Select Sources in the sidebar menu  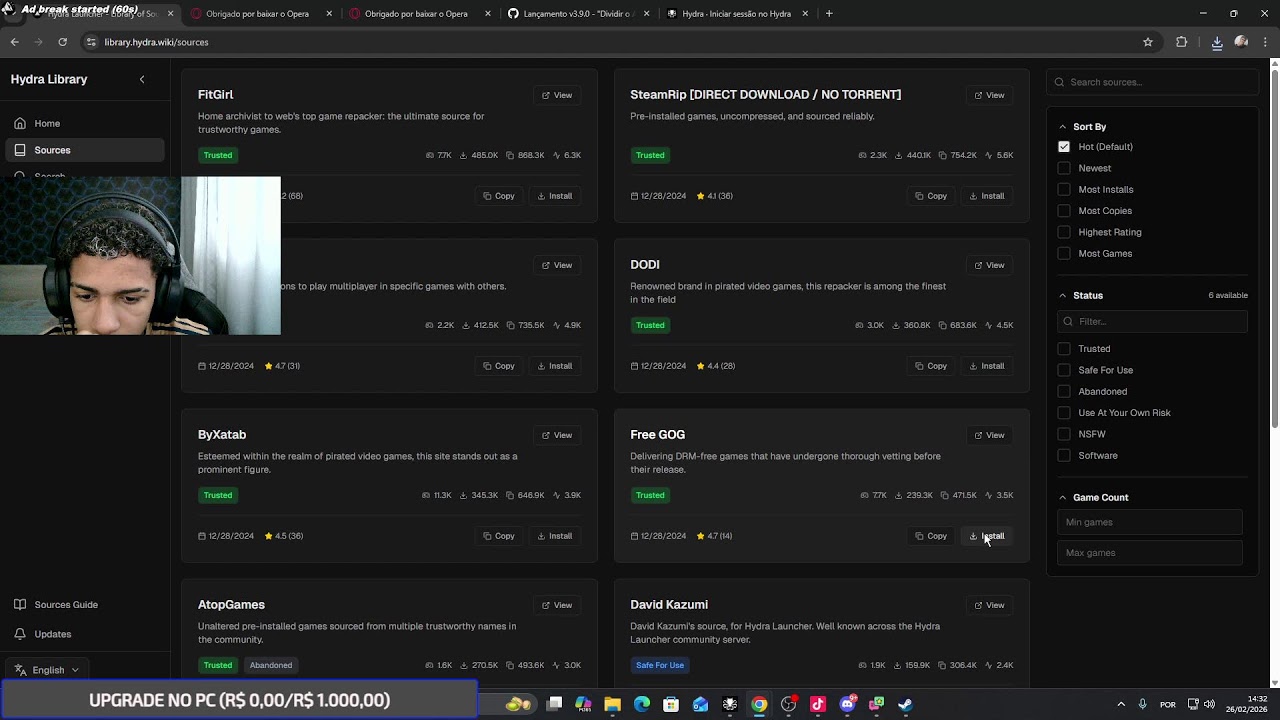(x=85, y=150)
